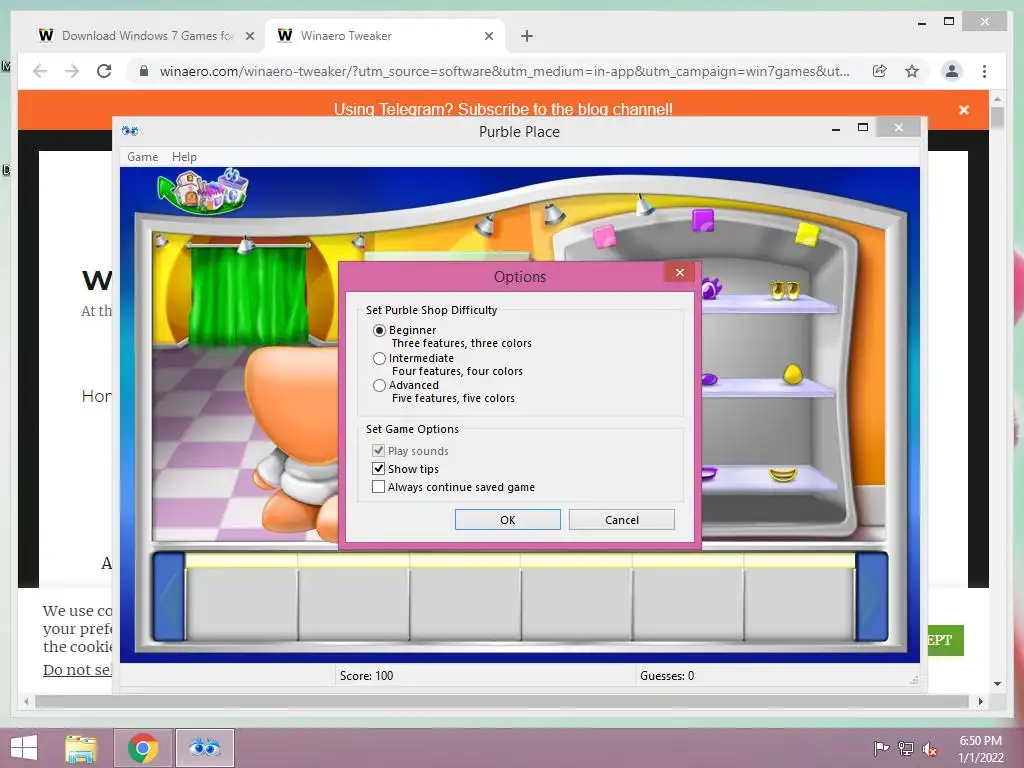Open the Game menu in Purble Place
This screenshot has height=768, width=1024.
click(x=142, y=157)
